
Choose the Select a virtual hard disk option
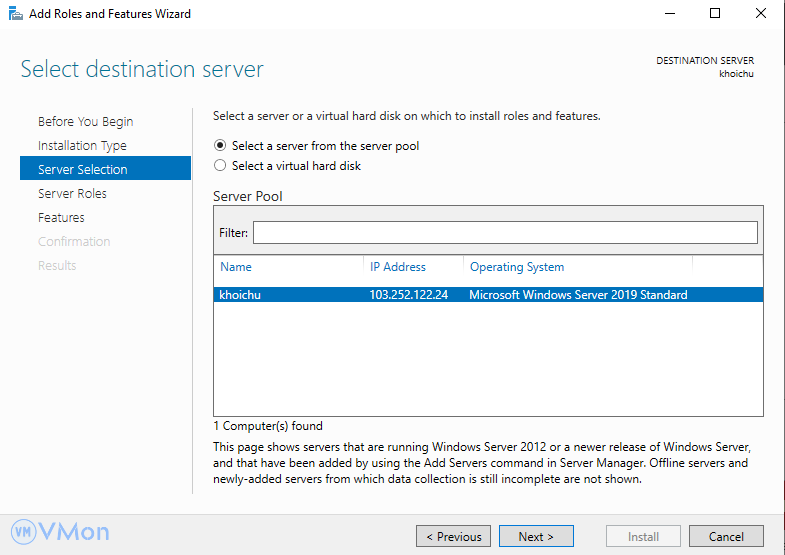pyautogui.click(x=221, y=166)
